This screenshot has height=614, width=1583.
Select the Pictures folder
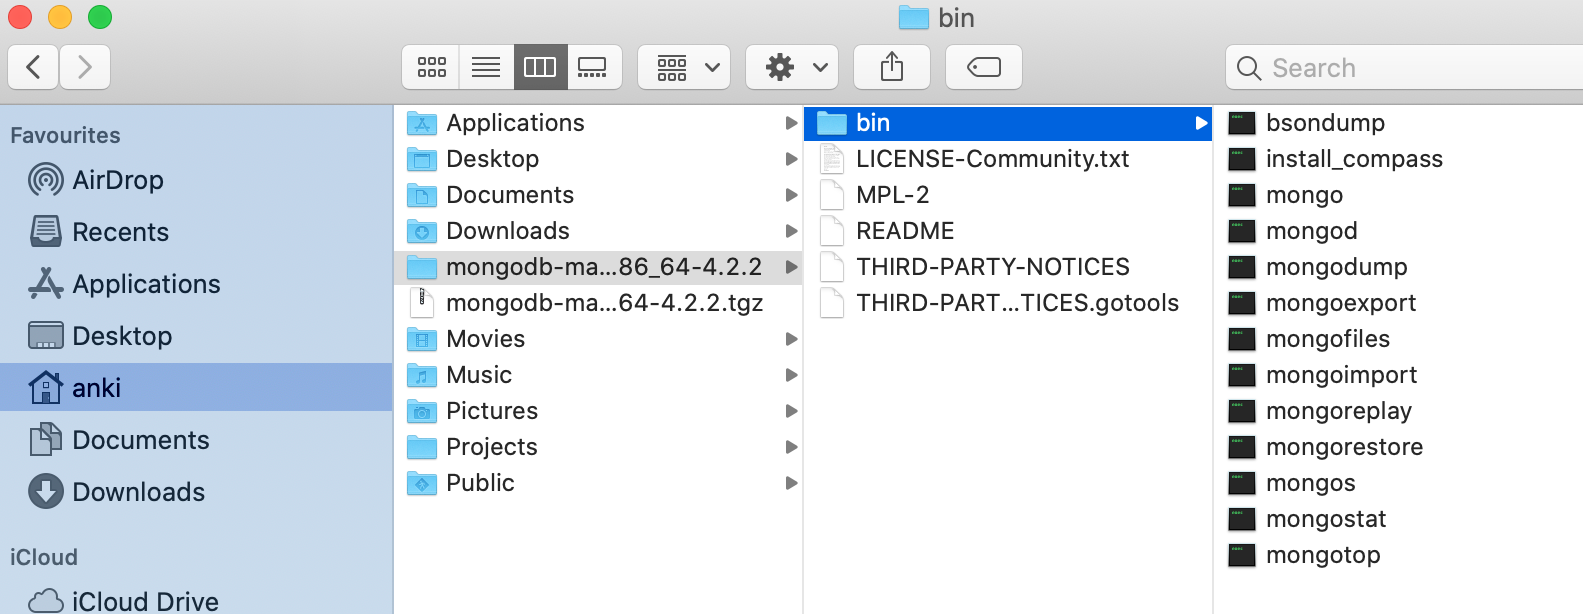click(598, 411)
